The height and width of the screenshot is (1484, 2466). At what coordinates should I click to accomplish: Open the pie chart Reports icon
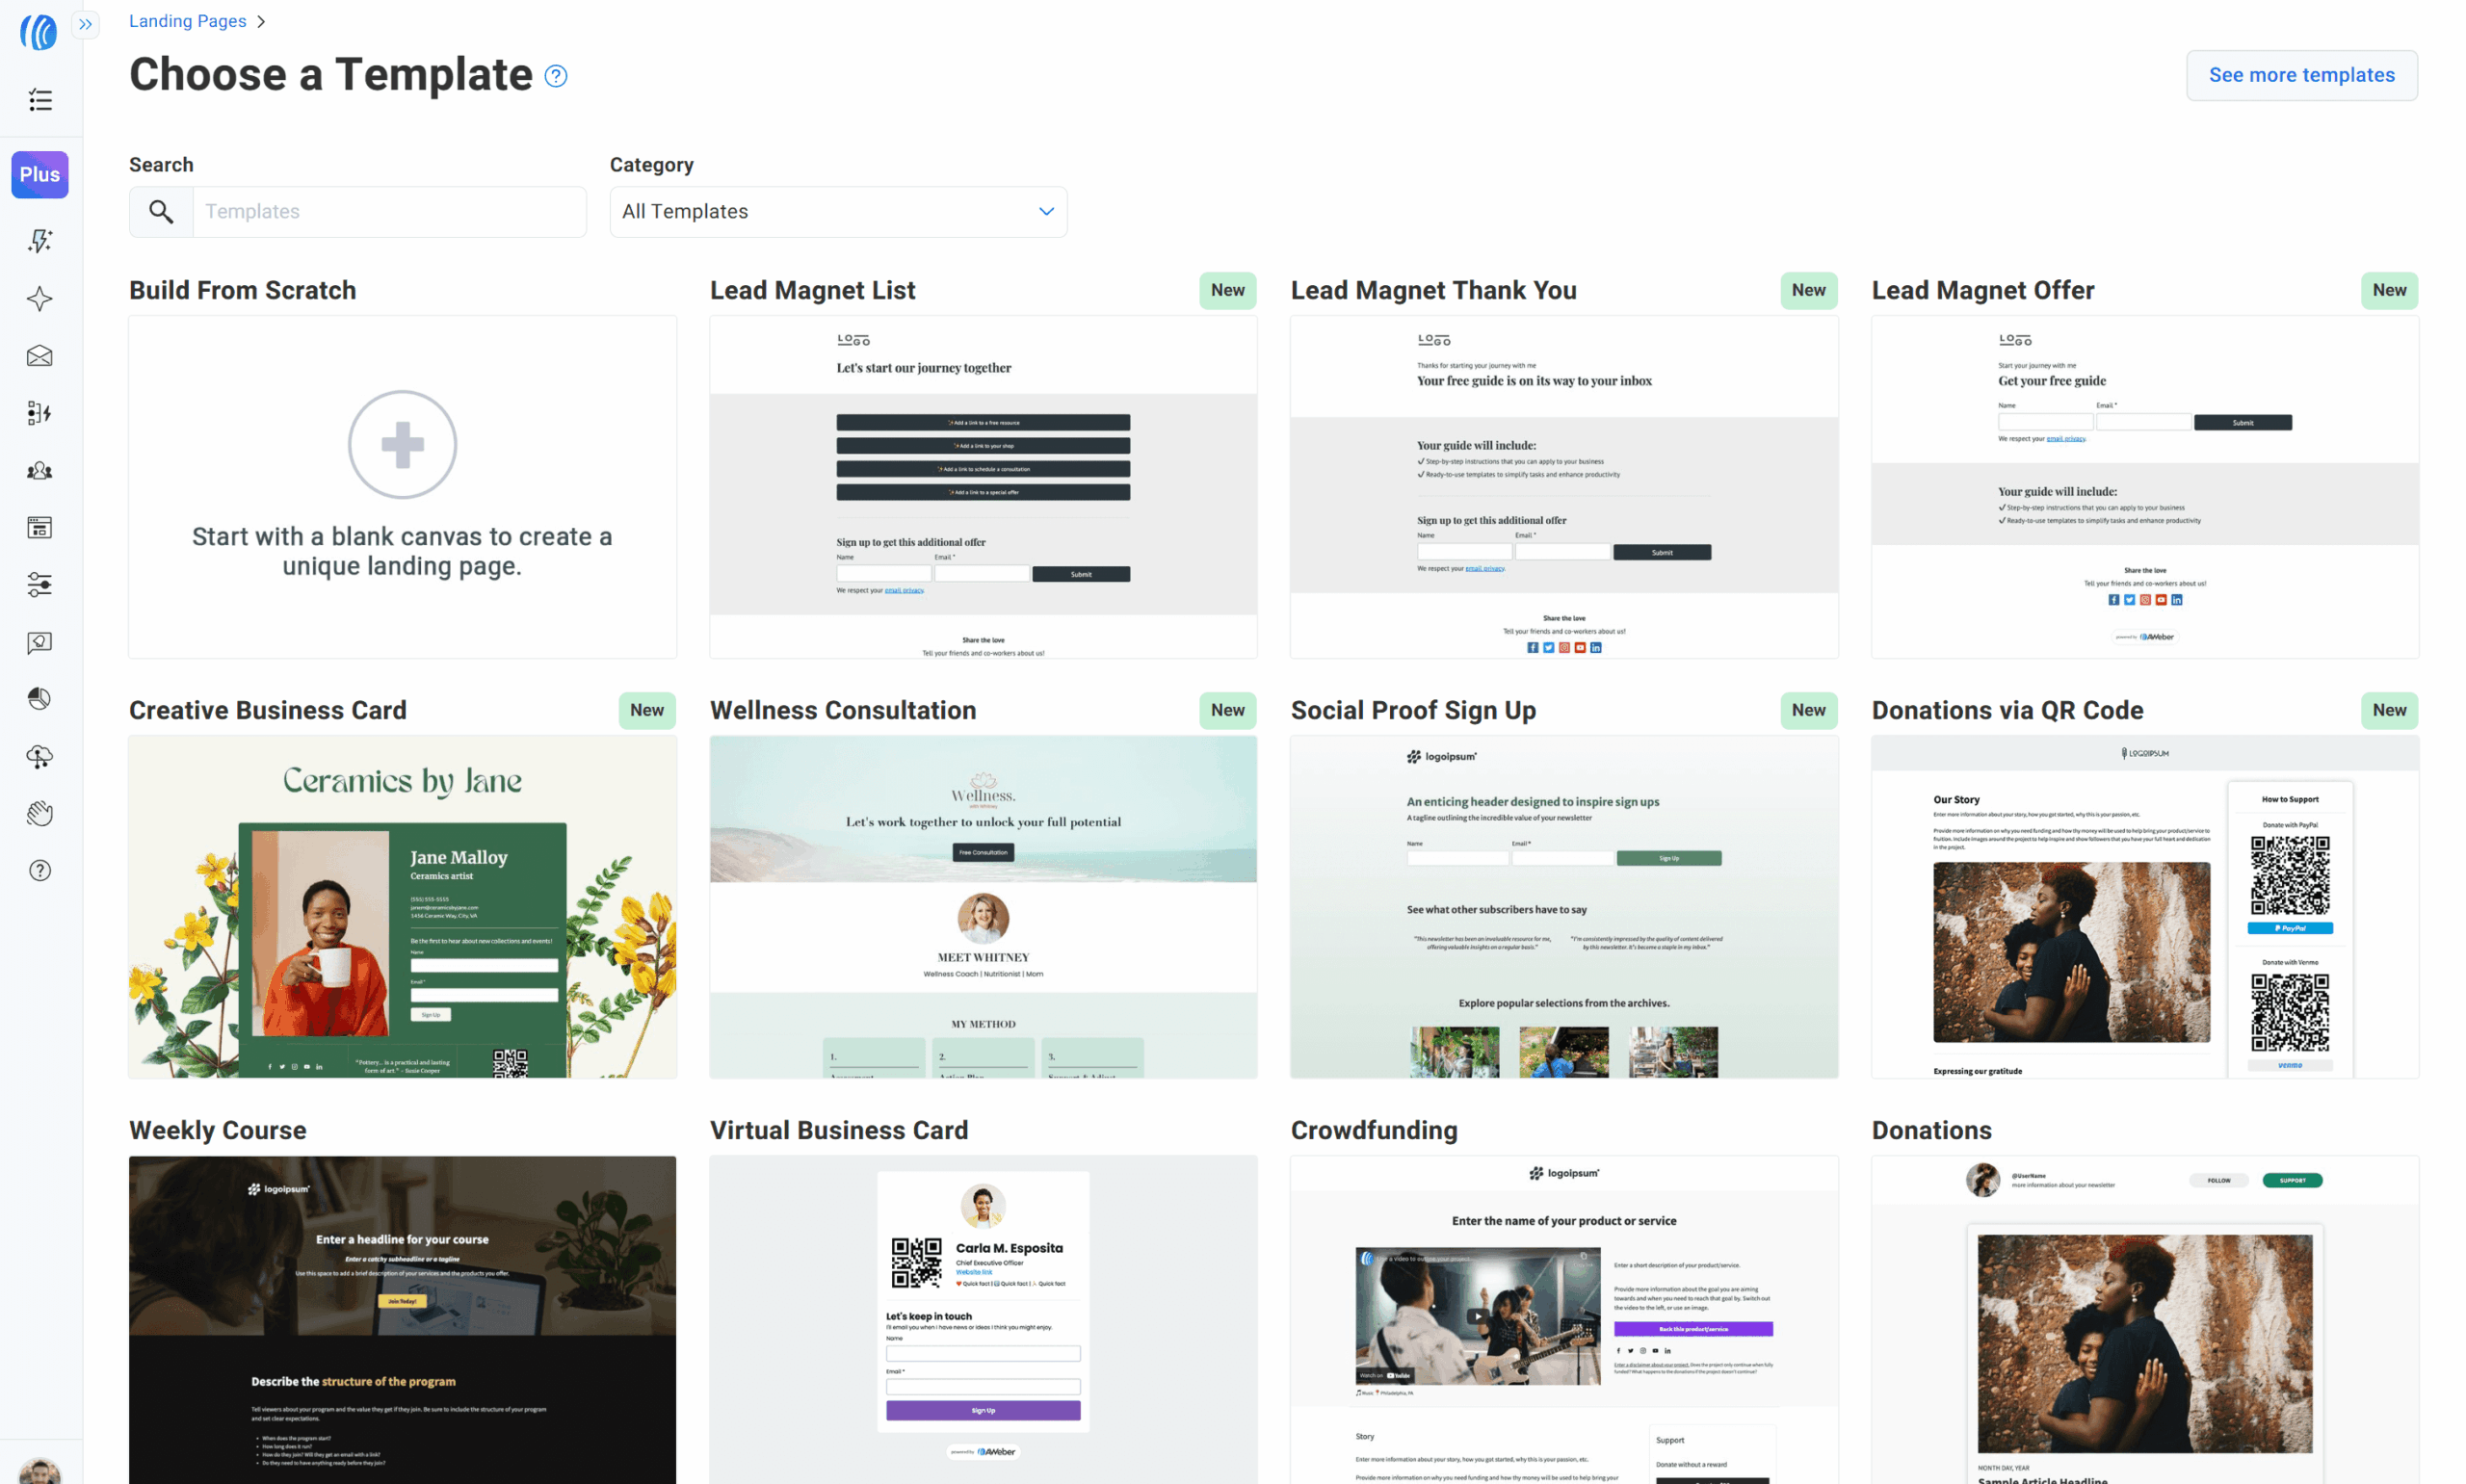[40, 699]
